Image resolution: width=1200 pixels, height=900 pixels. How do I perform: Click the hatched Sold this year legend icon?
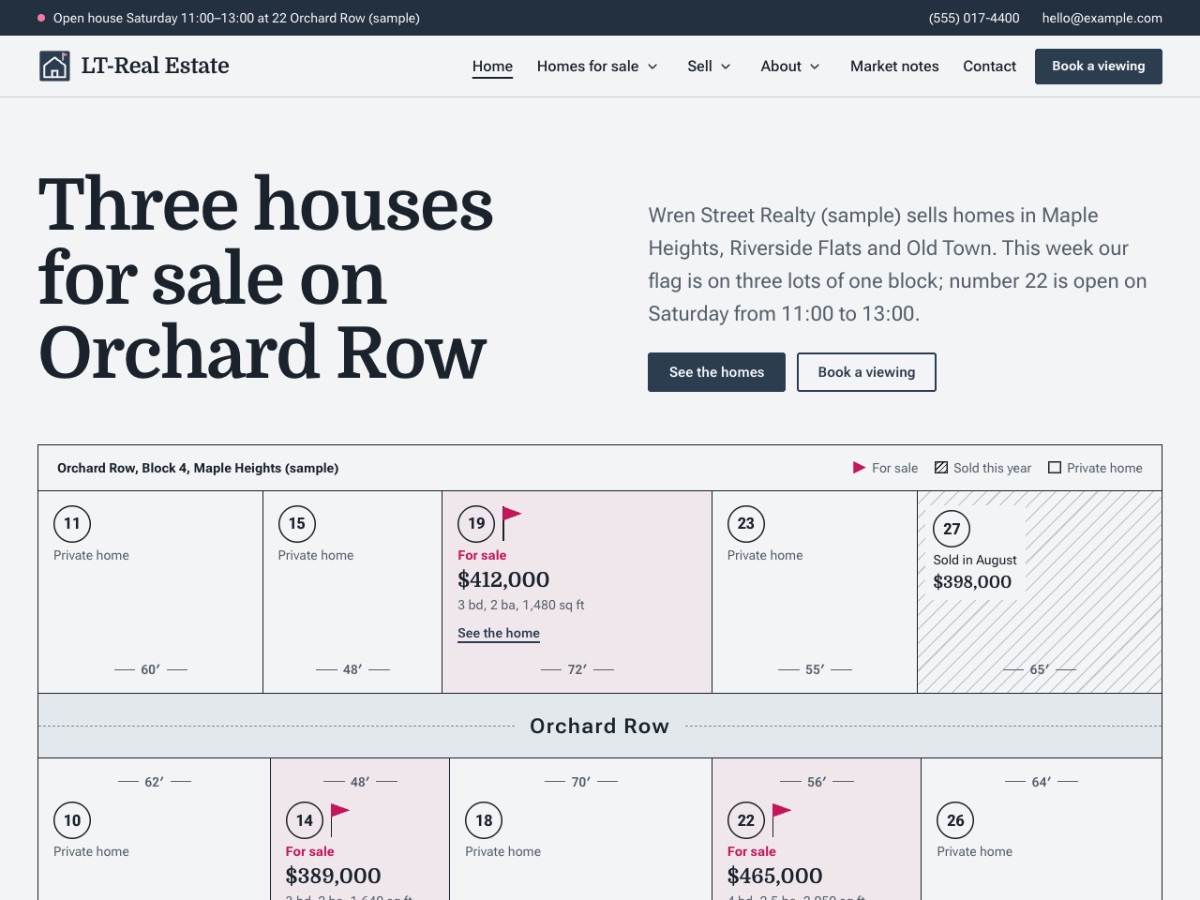pyautogui.click(x=941, y=468)
